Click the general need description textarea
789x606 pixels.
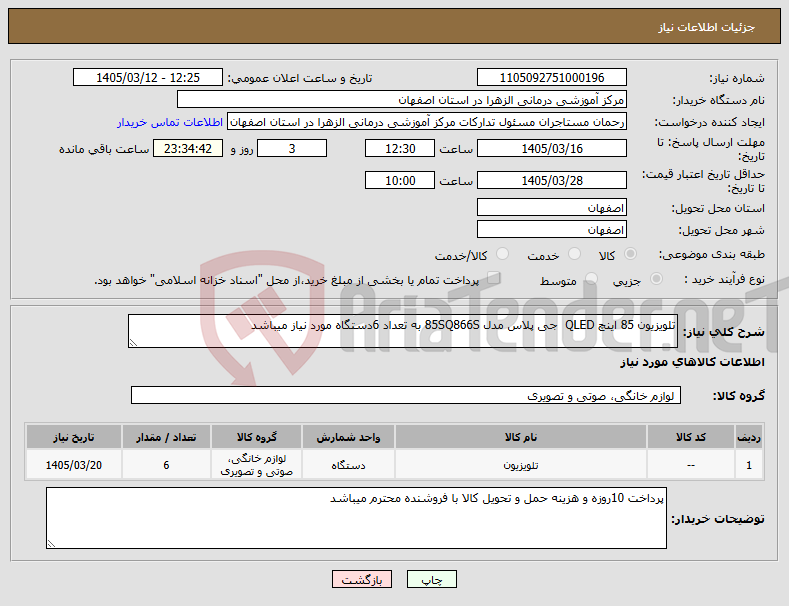[403, 331]
